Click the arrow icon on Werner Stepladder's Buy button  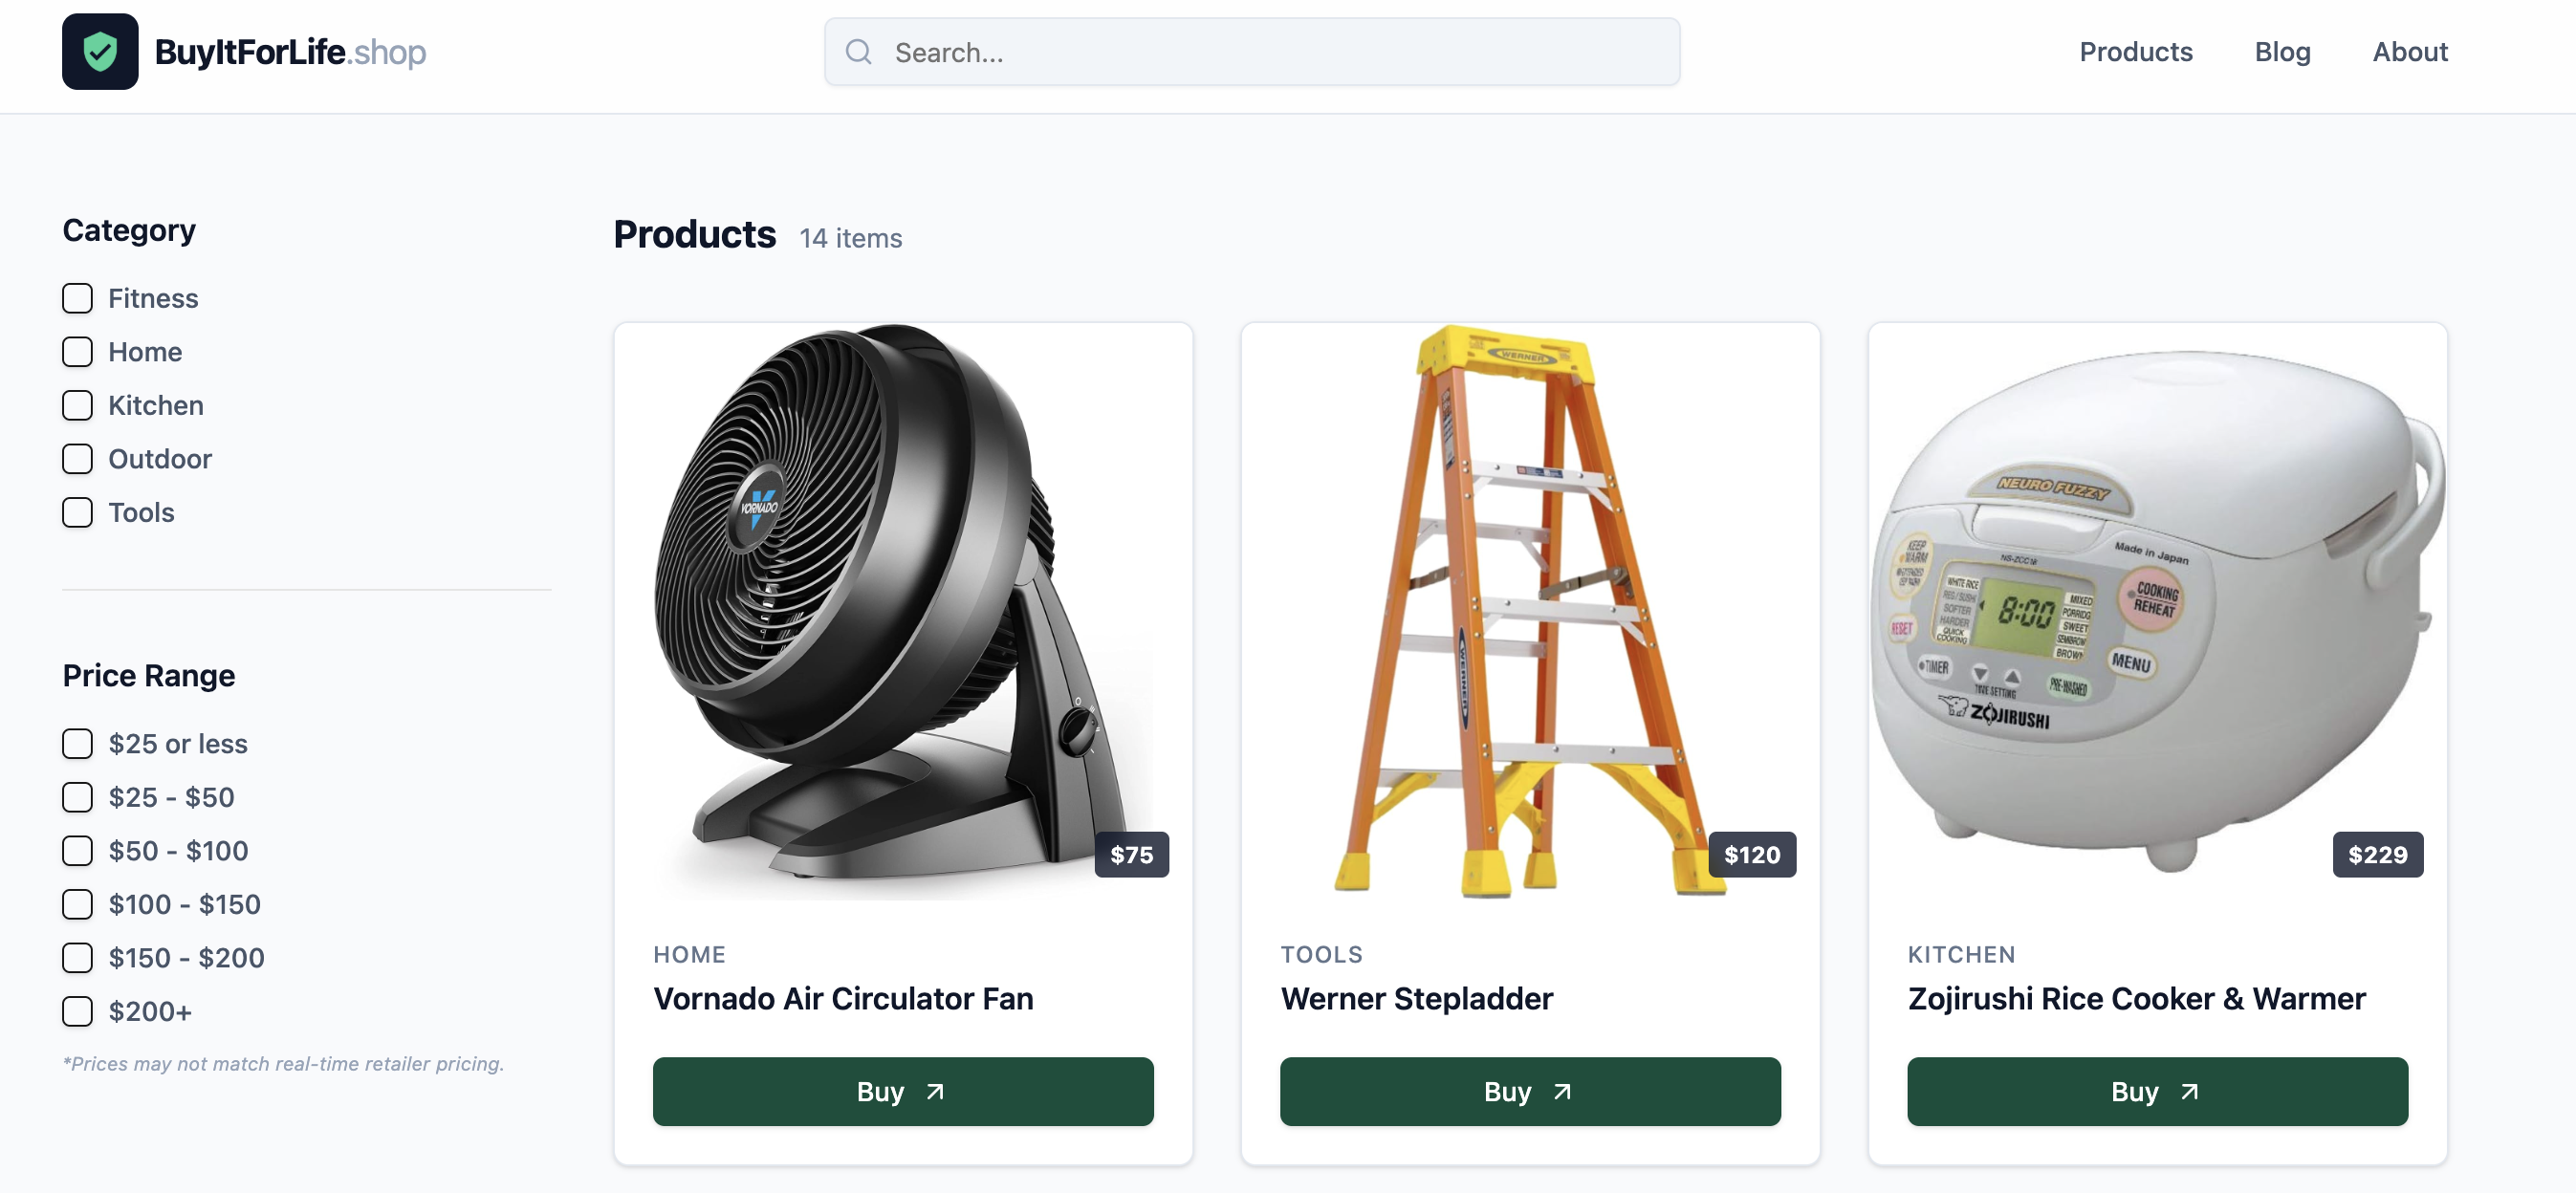click(1564, 1091)
